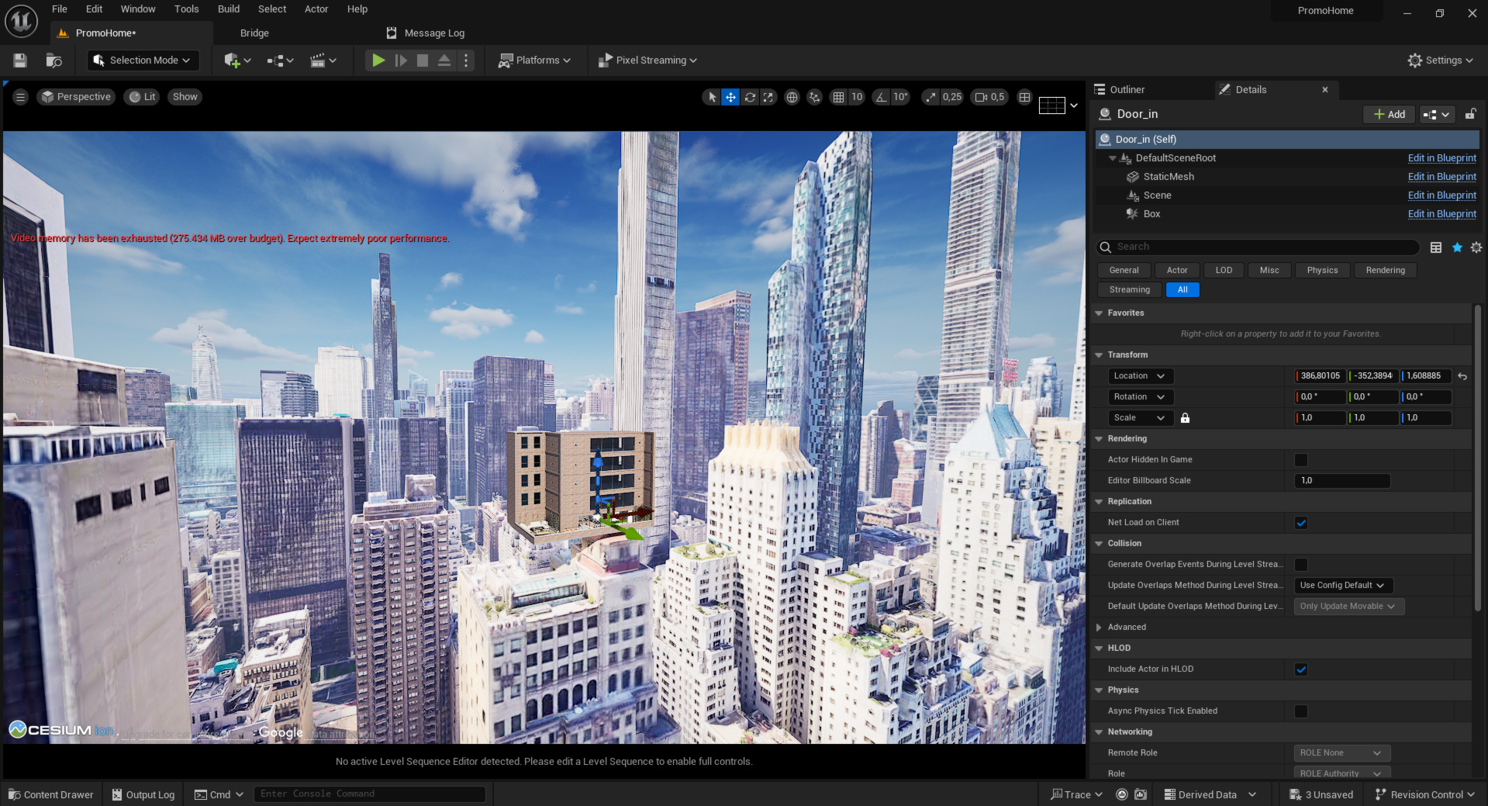
Task: Open Details view settings gear icon
Action: (x=1476, y=247)
